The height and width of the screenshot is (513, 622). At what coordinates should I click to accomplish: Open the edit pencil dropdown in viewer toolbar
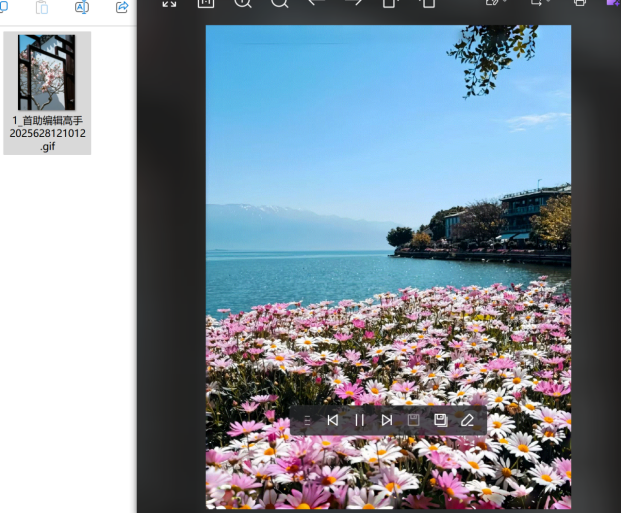(496, 3)
